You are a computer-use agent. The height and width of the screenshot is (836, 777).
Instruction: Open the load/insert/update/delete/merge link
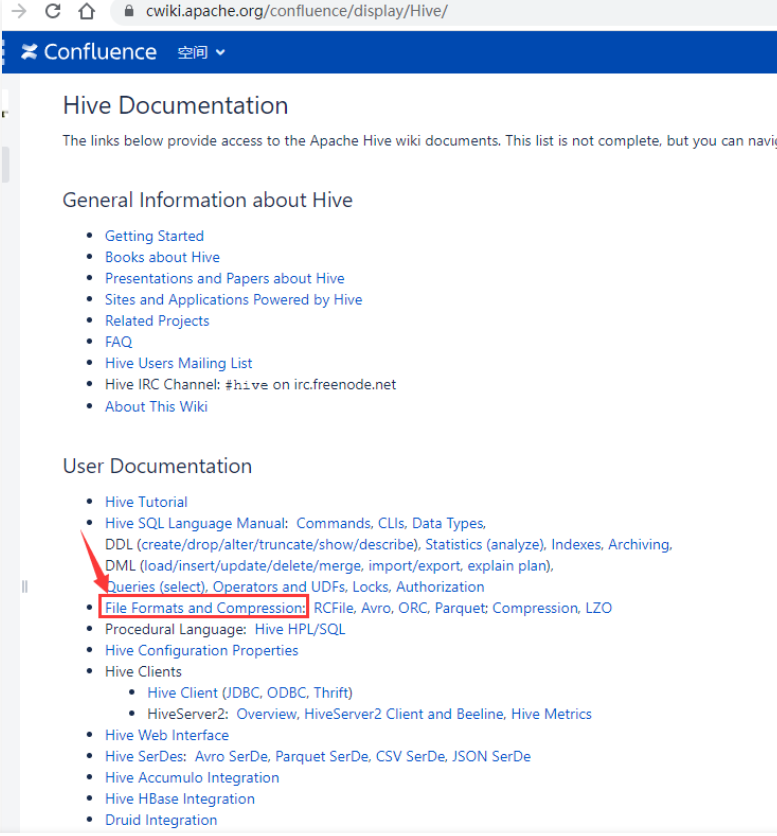tap(252, 566)
